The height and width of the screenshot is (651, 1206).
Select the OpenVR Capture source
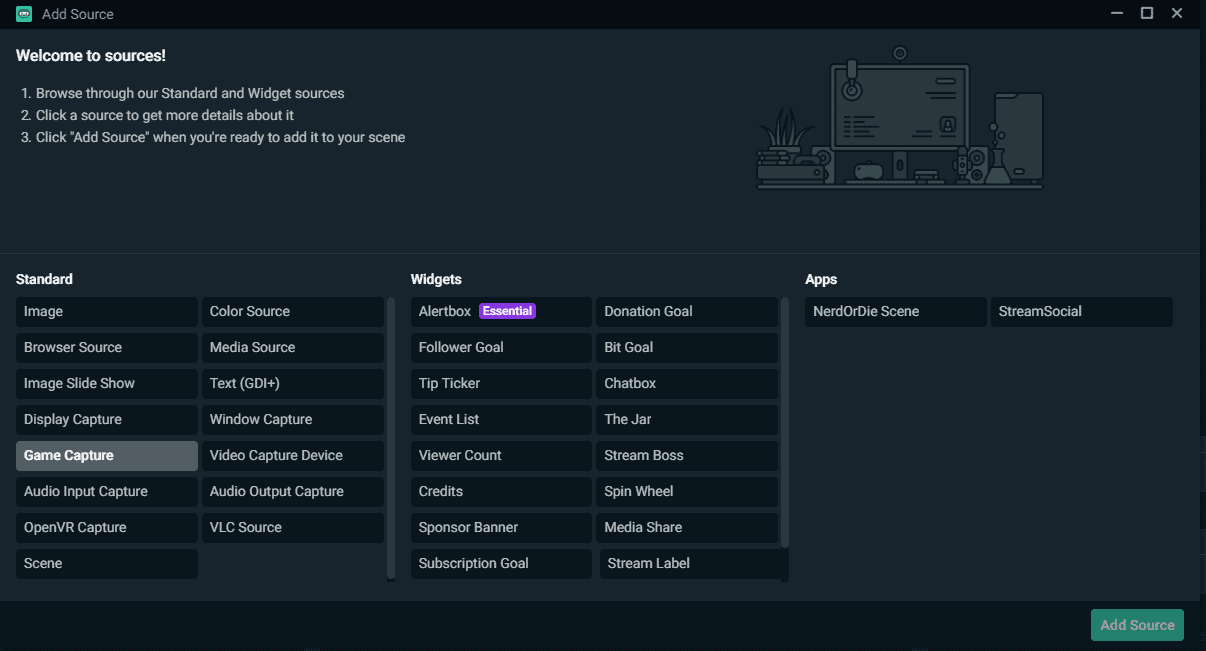tap(106, 527)
